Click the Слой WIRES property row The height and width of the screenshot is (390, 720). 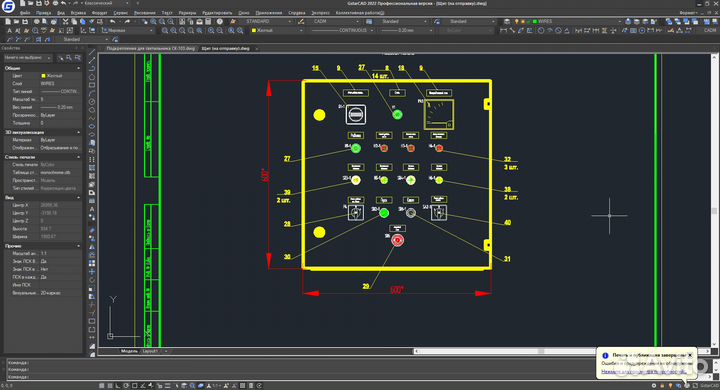[43, 84]
